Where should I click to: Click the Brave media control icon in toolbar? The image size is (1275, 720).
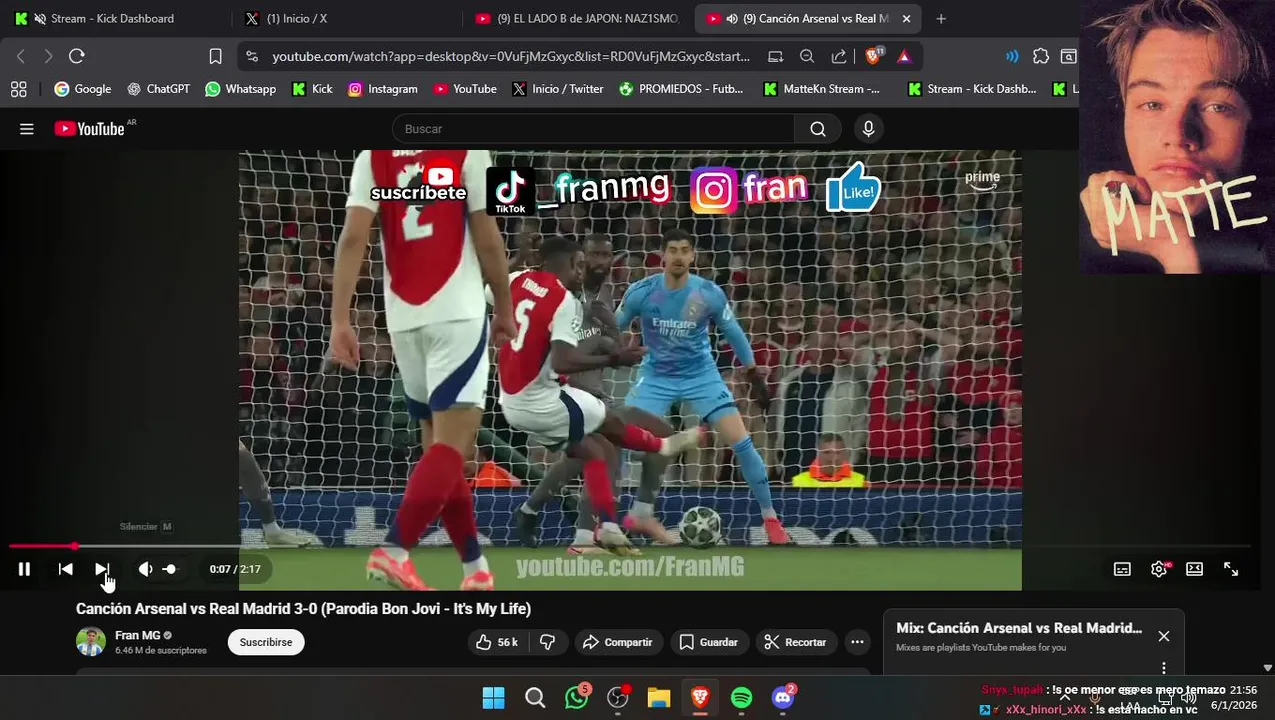(1012, 56)
